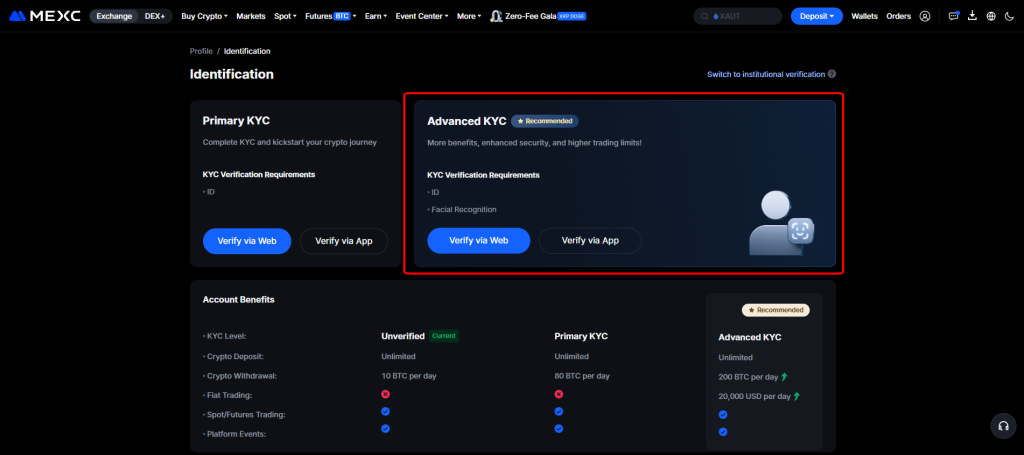Screen dimensions: 1024x455
Task: Click the help icon beside institutional verification
Action: click(832, 74)
